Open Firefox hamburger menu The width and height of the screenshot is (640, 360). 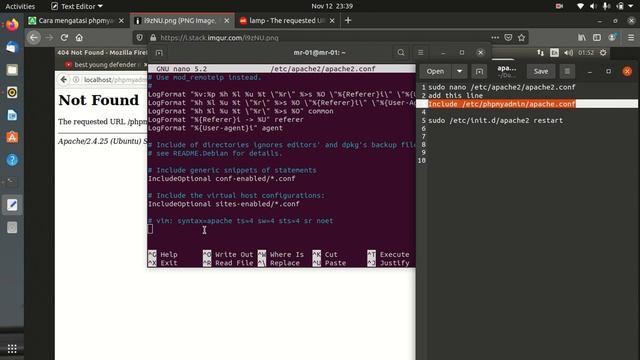[x=631, y=38]
